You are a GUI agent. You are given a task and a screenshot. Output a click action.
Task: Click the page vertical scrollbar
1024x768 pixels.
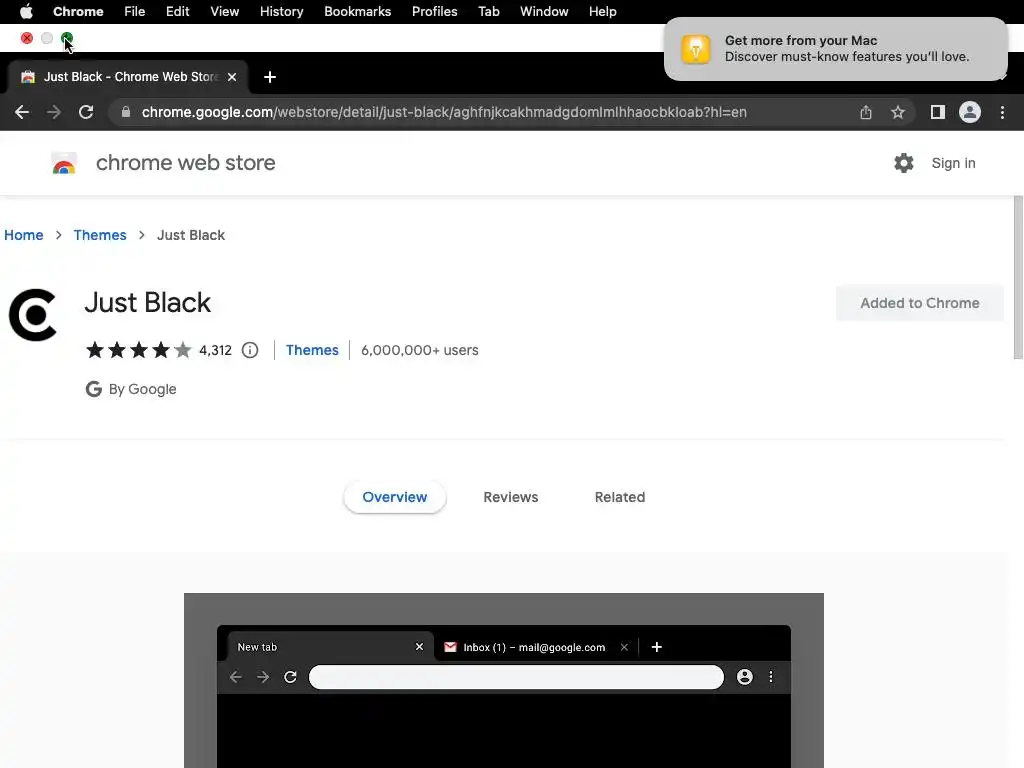[x=1018, y=277]
